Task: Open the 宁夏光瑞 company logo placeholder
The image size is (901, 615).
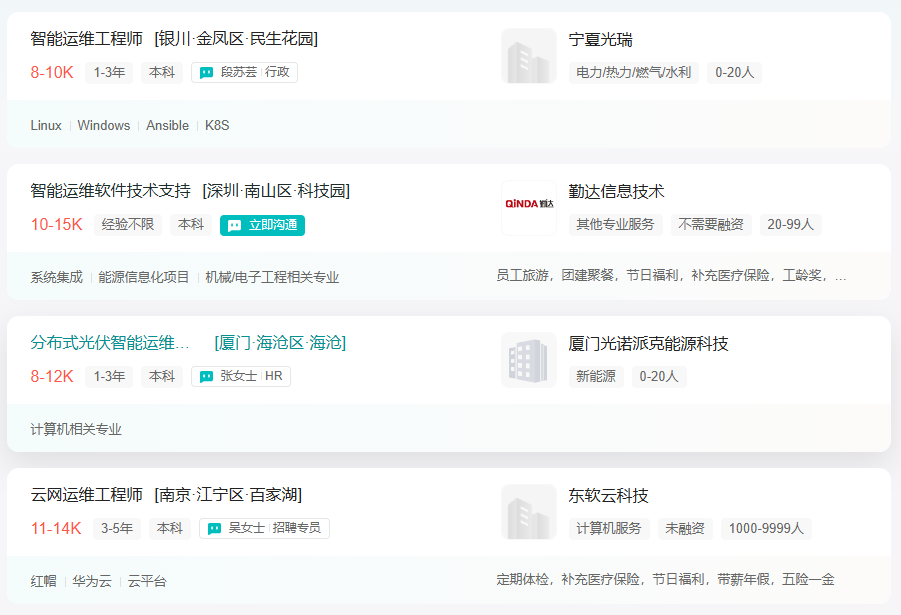Action: [x=529, y=56]
